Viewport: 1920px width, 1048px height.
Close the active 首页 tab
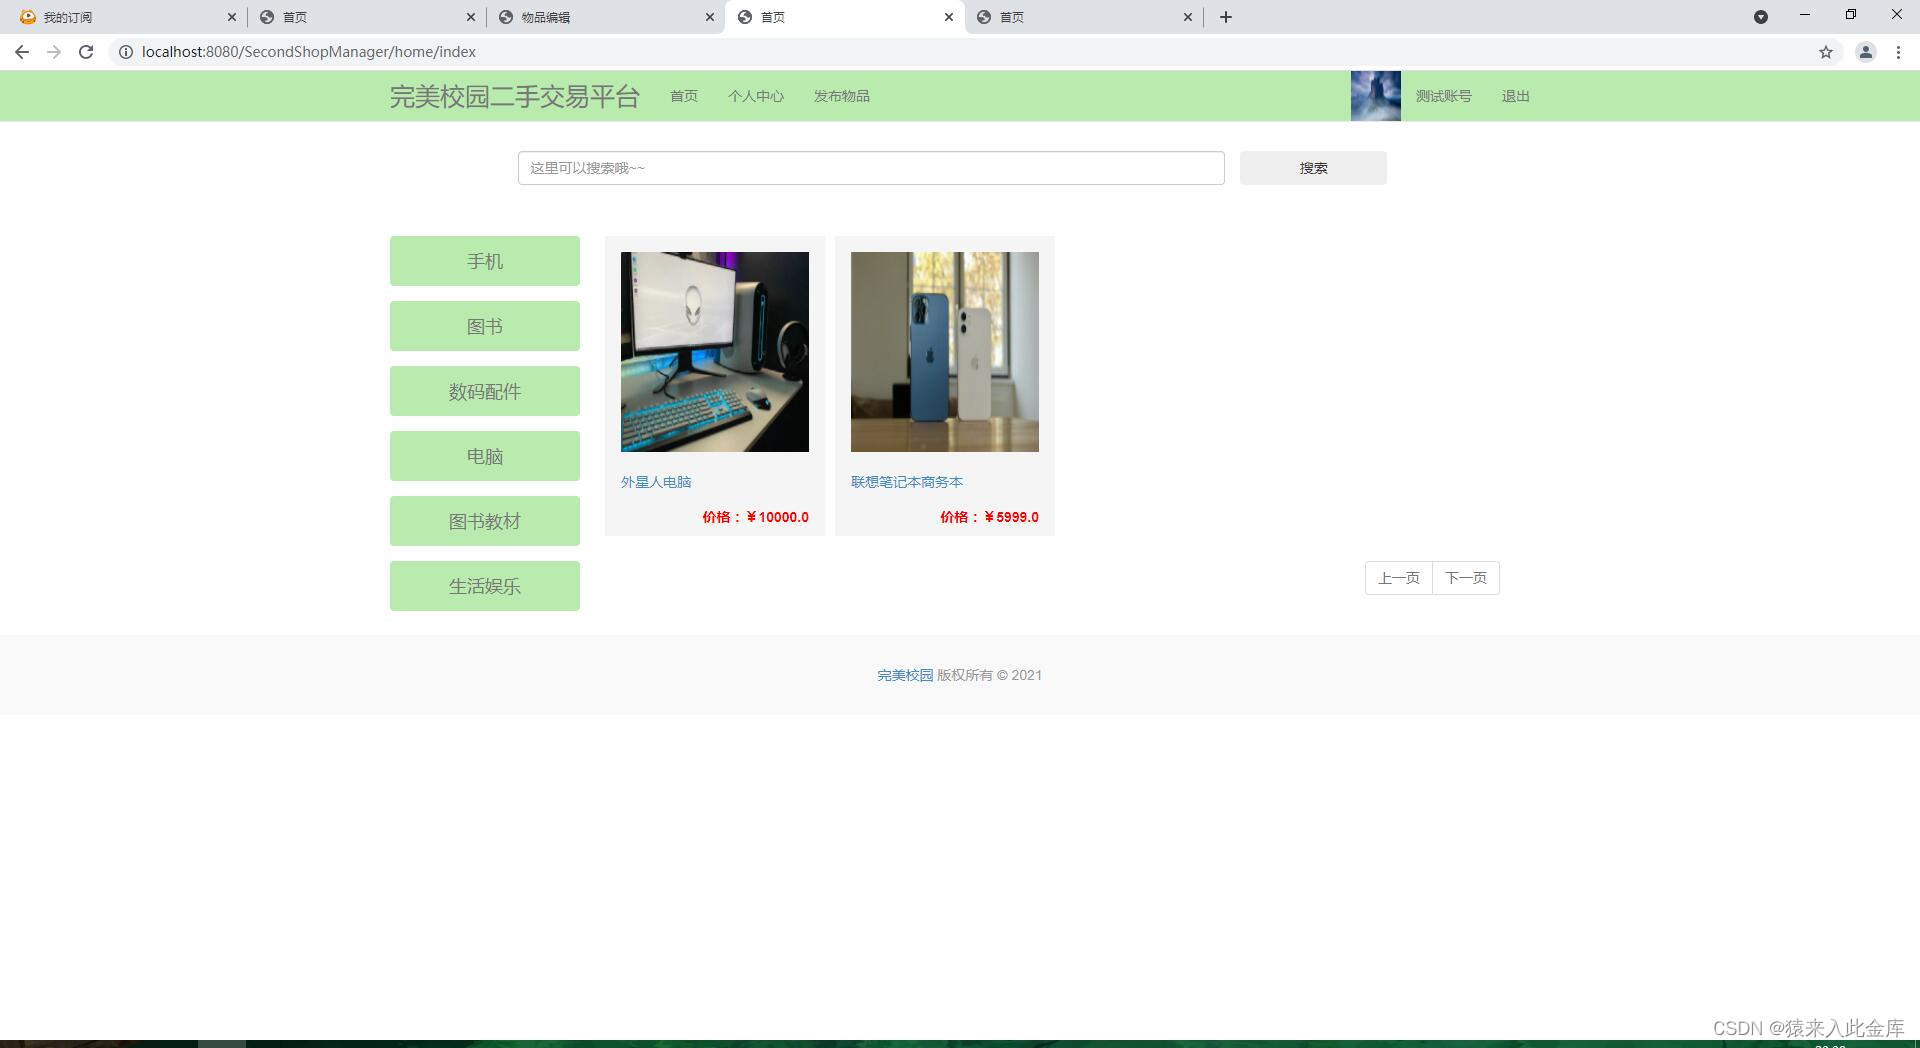(x=949, y=17)
